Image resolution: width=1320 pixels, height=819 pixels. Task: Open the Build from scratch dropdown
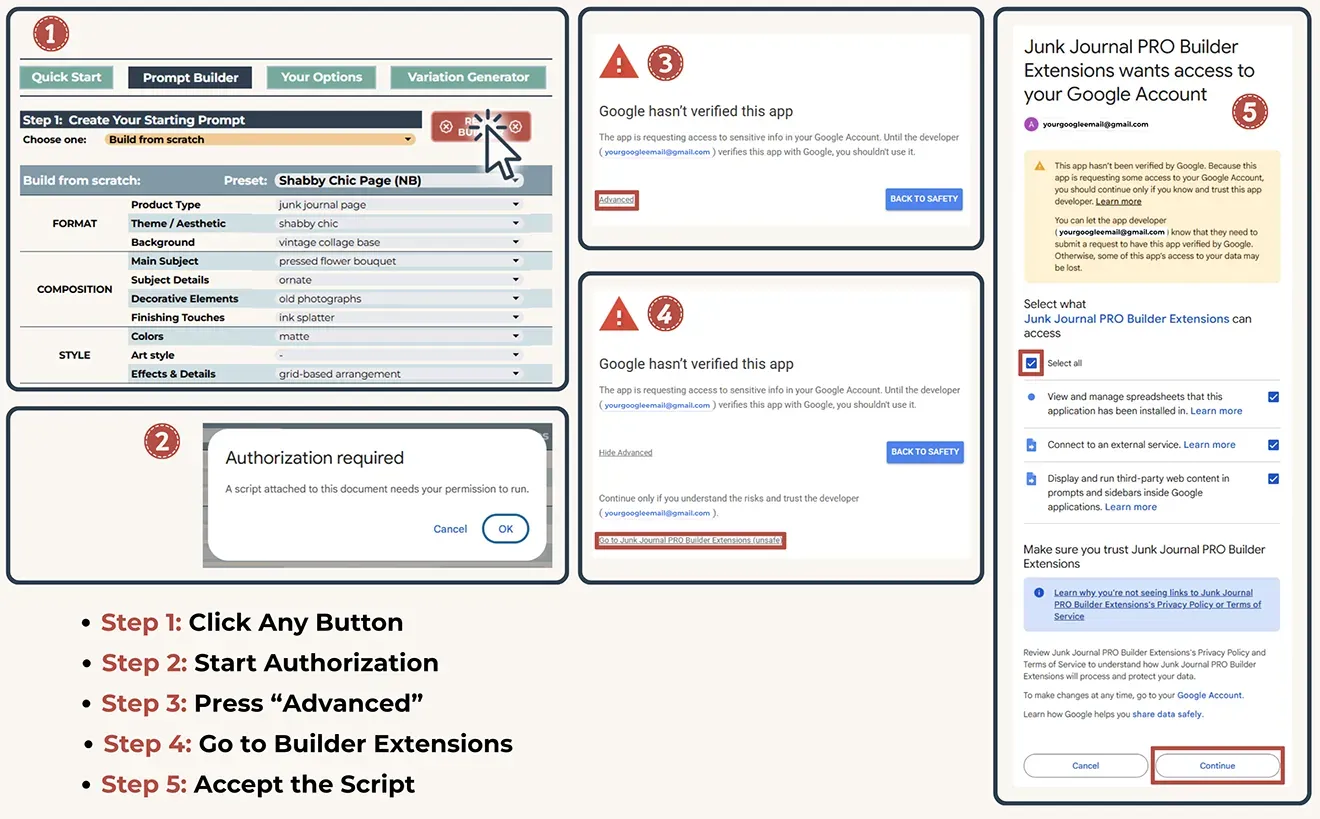coord(260,140)
